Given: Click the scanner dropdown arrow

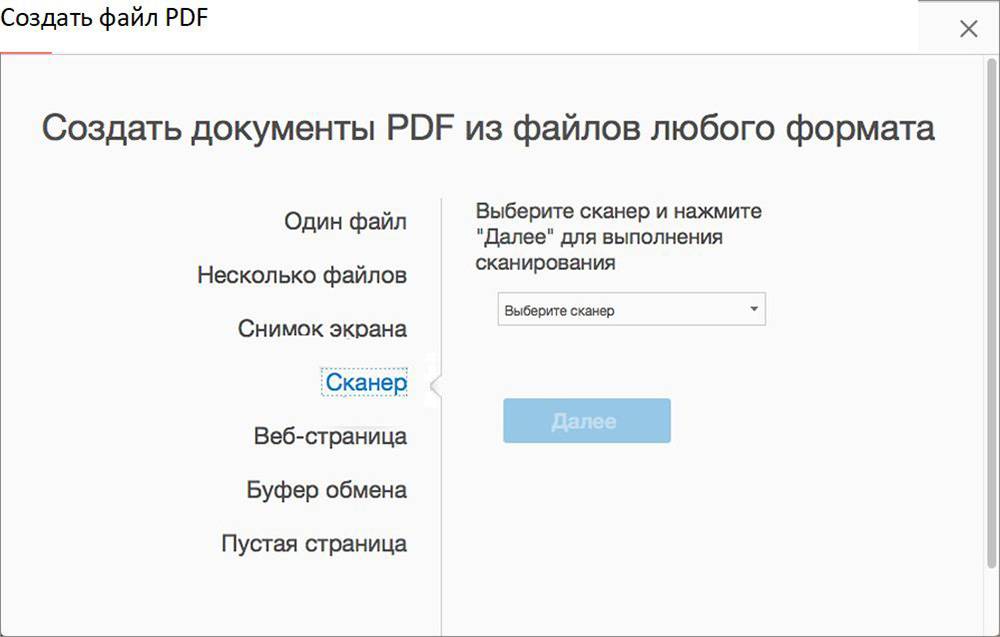Looking at the screenshot, I should pyautogui.click(x=754, y=309).
